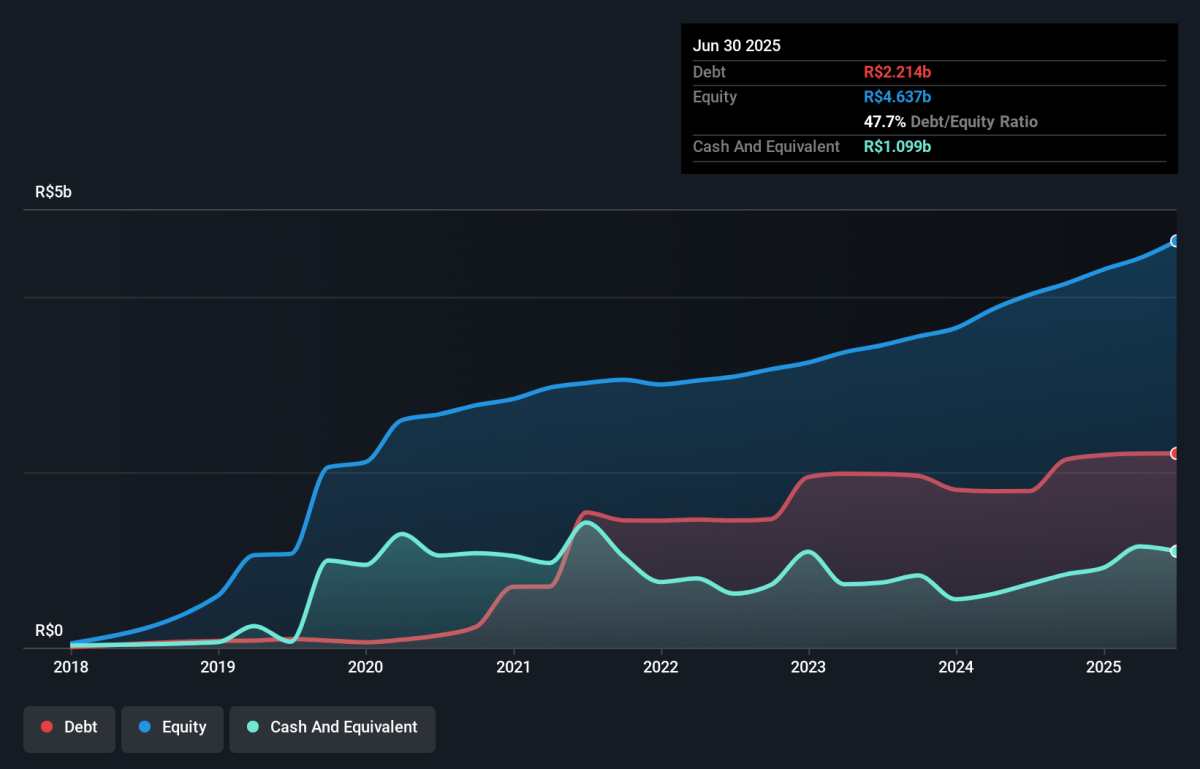Click the teal Cash endpoint marker
Viewport: 1200px width, 769px height.
pyautogui.click(x=1176, y=551)
